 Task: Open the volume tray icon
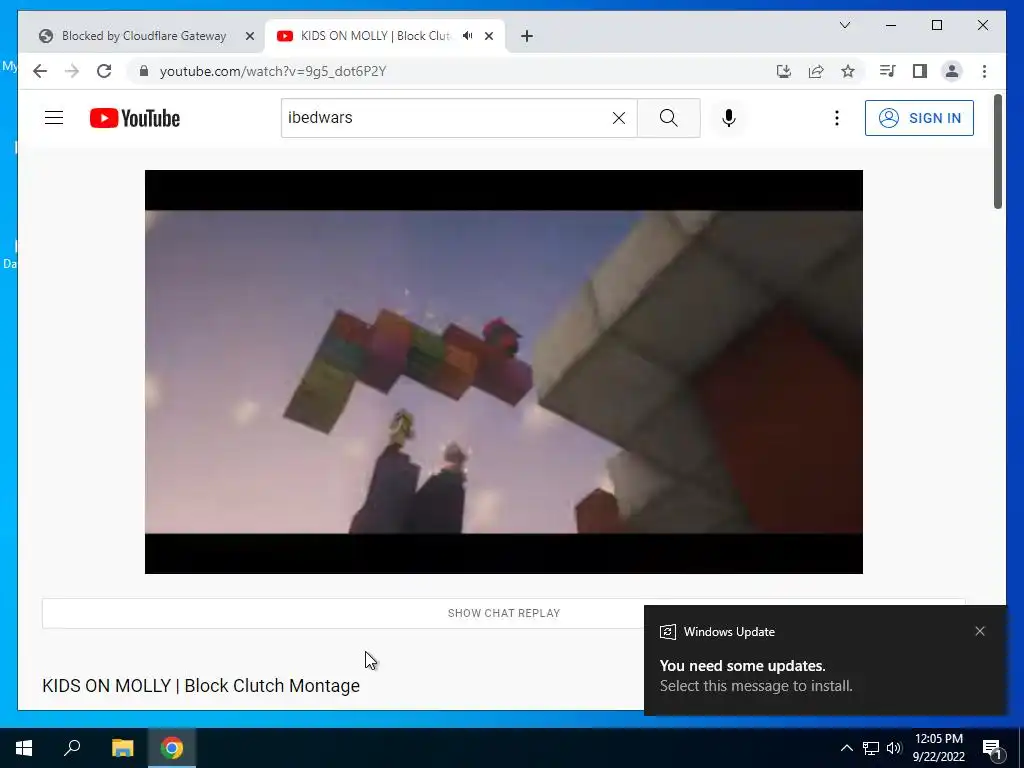[894, 748]
